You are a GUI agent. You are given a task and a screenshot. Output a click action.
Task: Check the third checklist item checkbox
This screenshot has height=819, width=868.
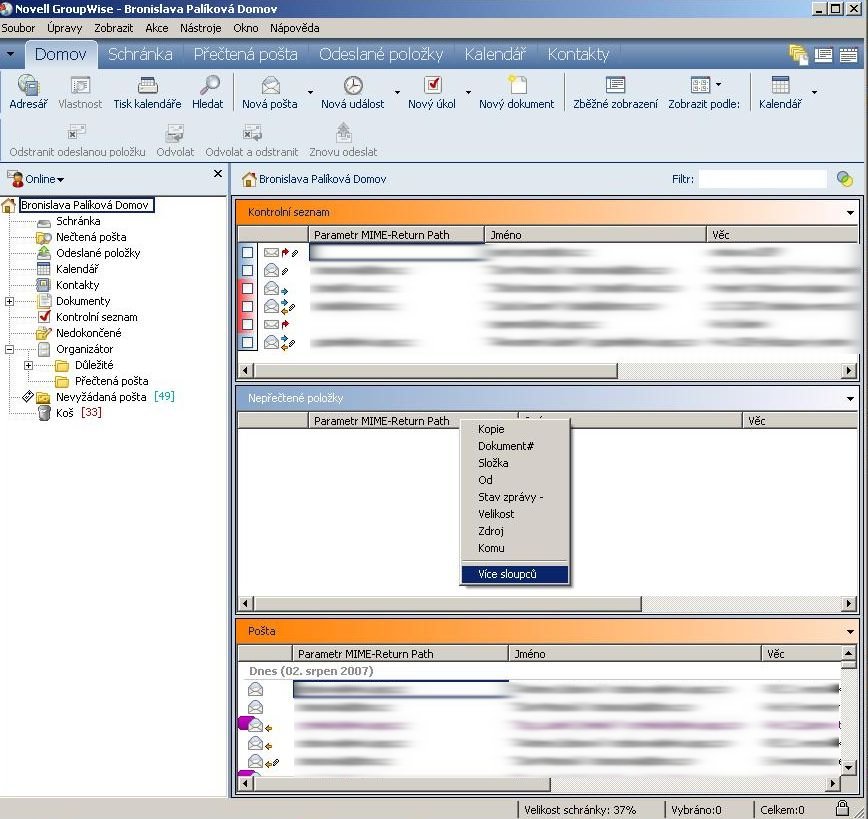(247, 289)
